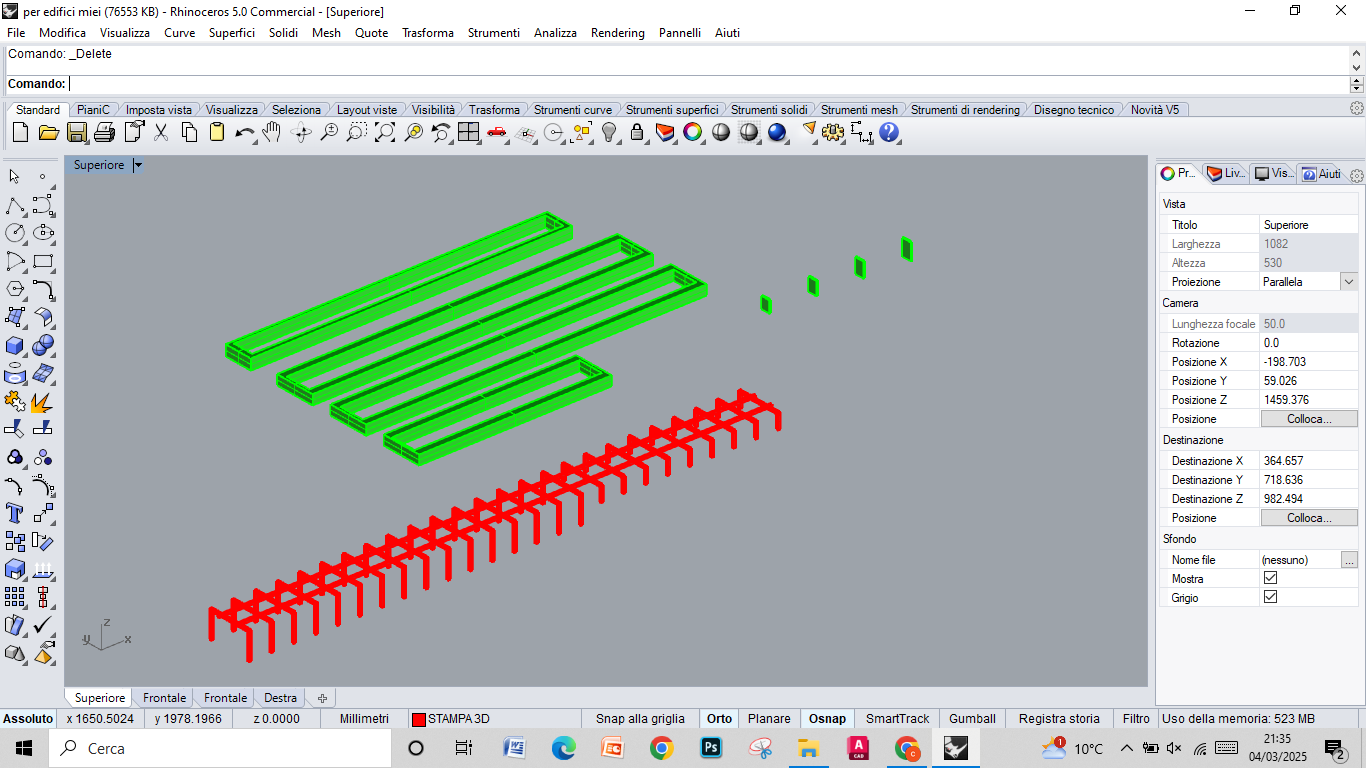Click the black checkmark icon in left toolbar
1366x768 pixels.
click(x=43, y=625)
